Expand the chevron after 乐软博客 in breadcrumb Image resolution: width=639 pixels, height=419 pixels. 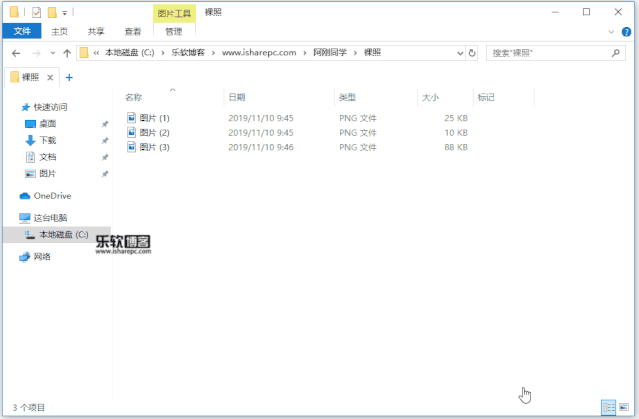click(213, 53)
